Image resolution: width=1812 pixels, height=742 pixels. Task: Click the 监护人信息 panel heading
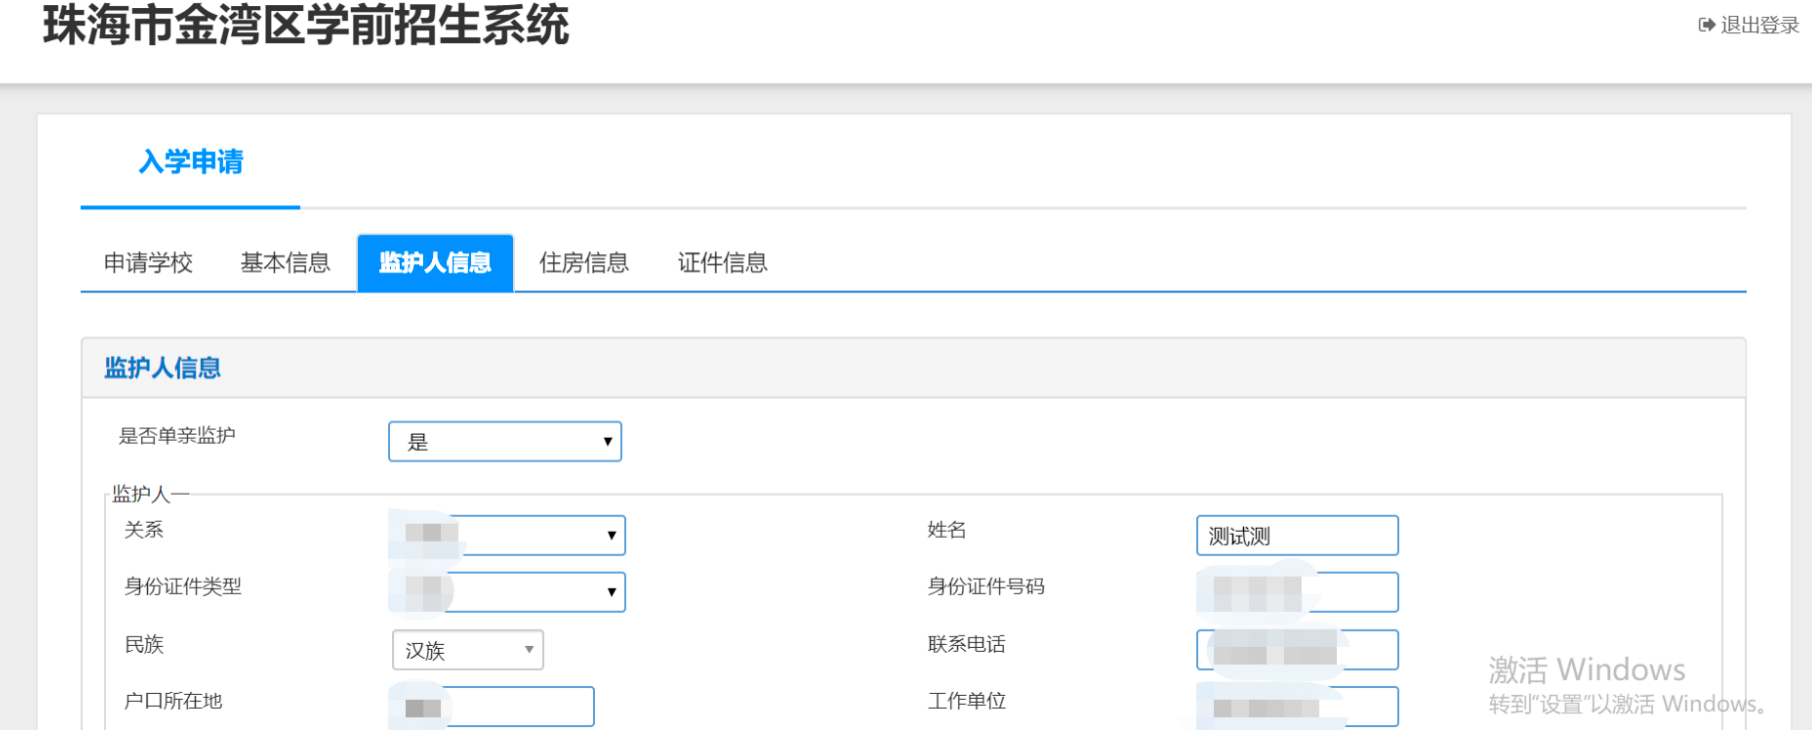click(162, 368)
